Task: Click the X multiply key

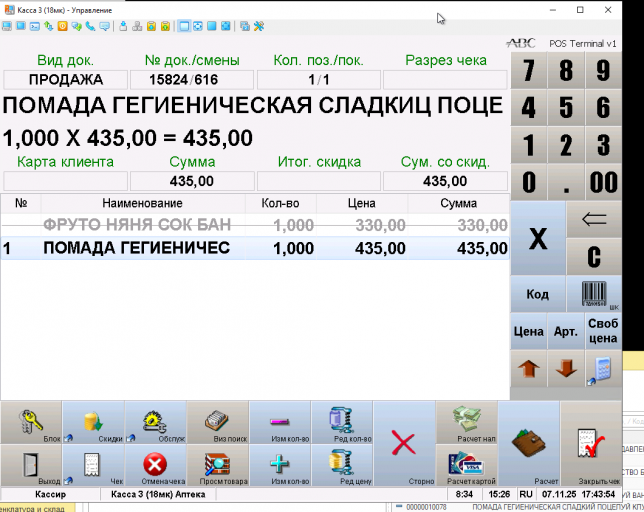Action: 538,238
